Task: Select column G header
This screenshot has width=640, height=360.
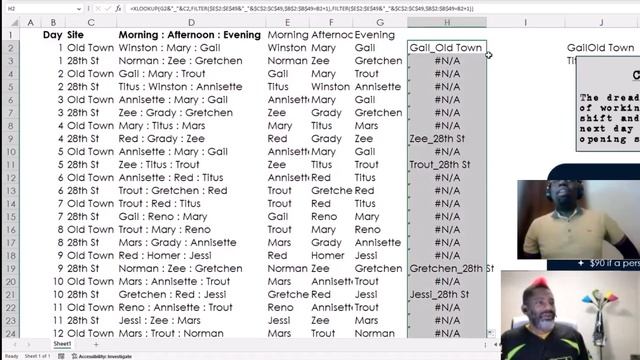Action: pyautogui.click(x=380, y=22)
